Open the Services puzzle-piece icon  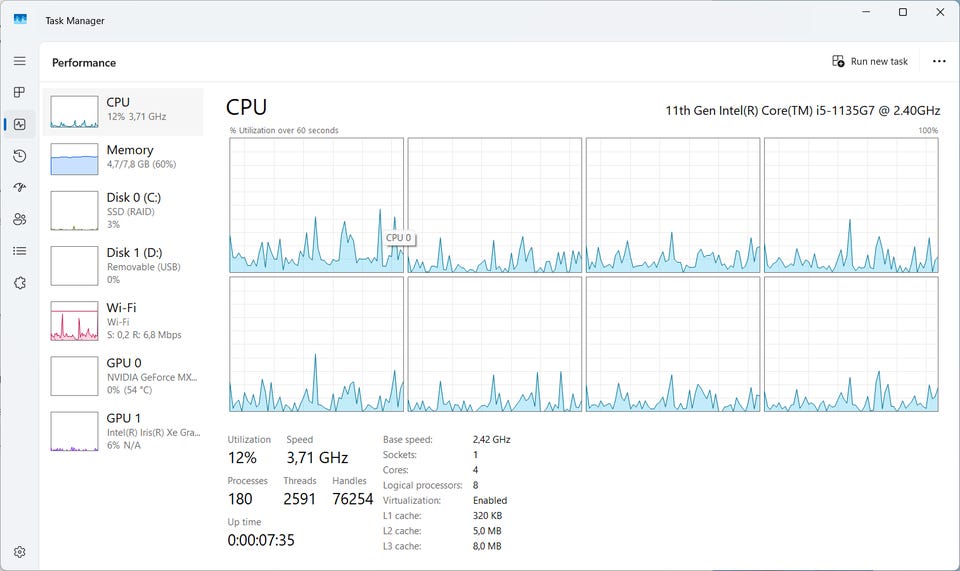point(20,283)
